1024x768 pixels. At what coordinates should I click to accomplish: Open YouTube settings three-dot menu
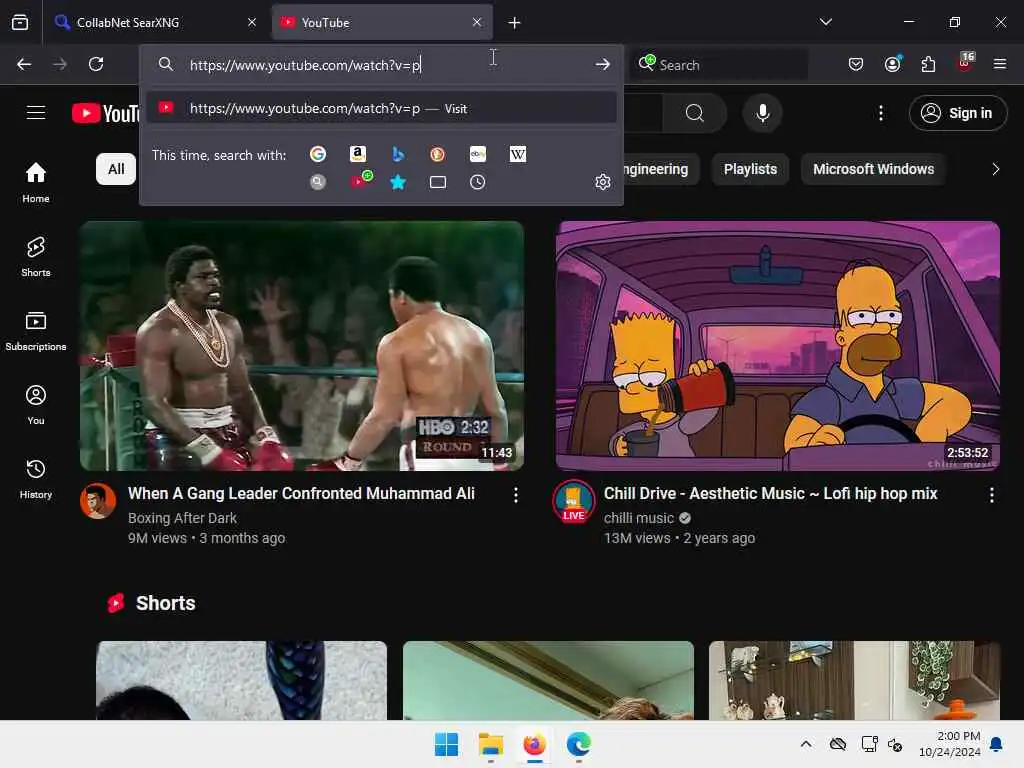point(881,113)
